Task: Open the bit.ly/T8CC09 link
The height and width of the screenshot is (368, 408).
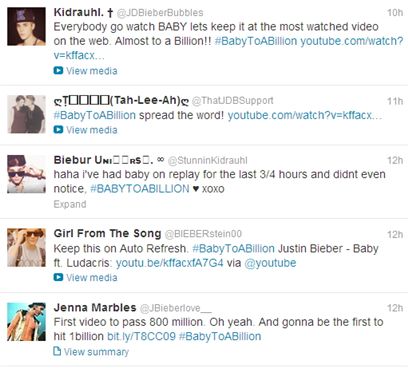Action: pos(141,336)
